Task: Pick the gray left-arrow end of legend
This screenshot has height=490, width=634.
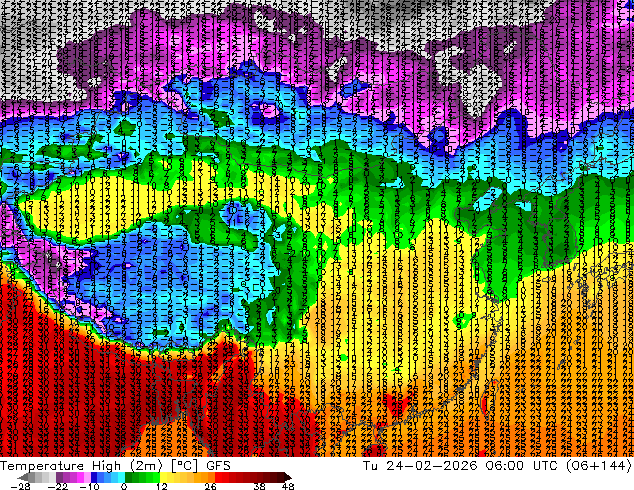Action: [x=23, y=477]
